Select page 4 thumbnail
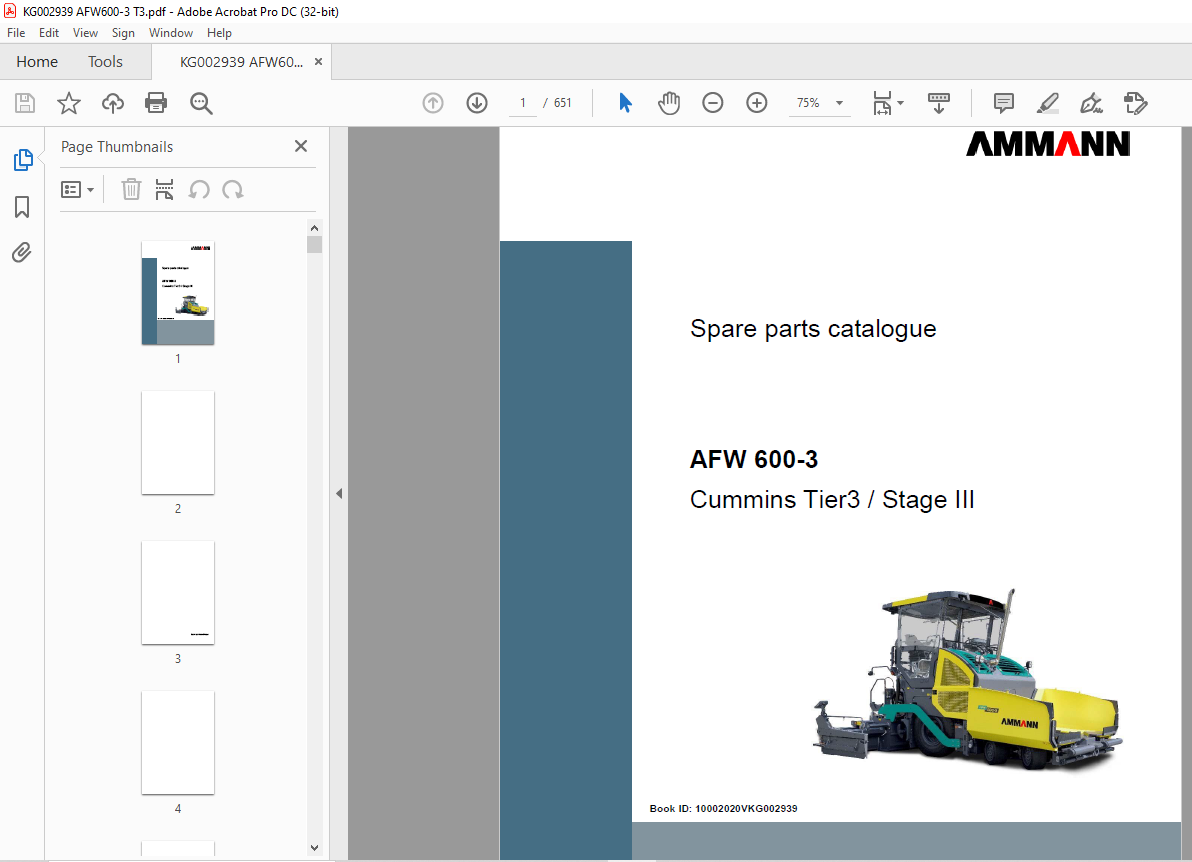Image resolution: width=1192 pixels, height=862 pixels. click(x=178, y=743)
